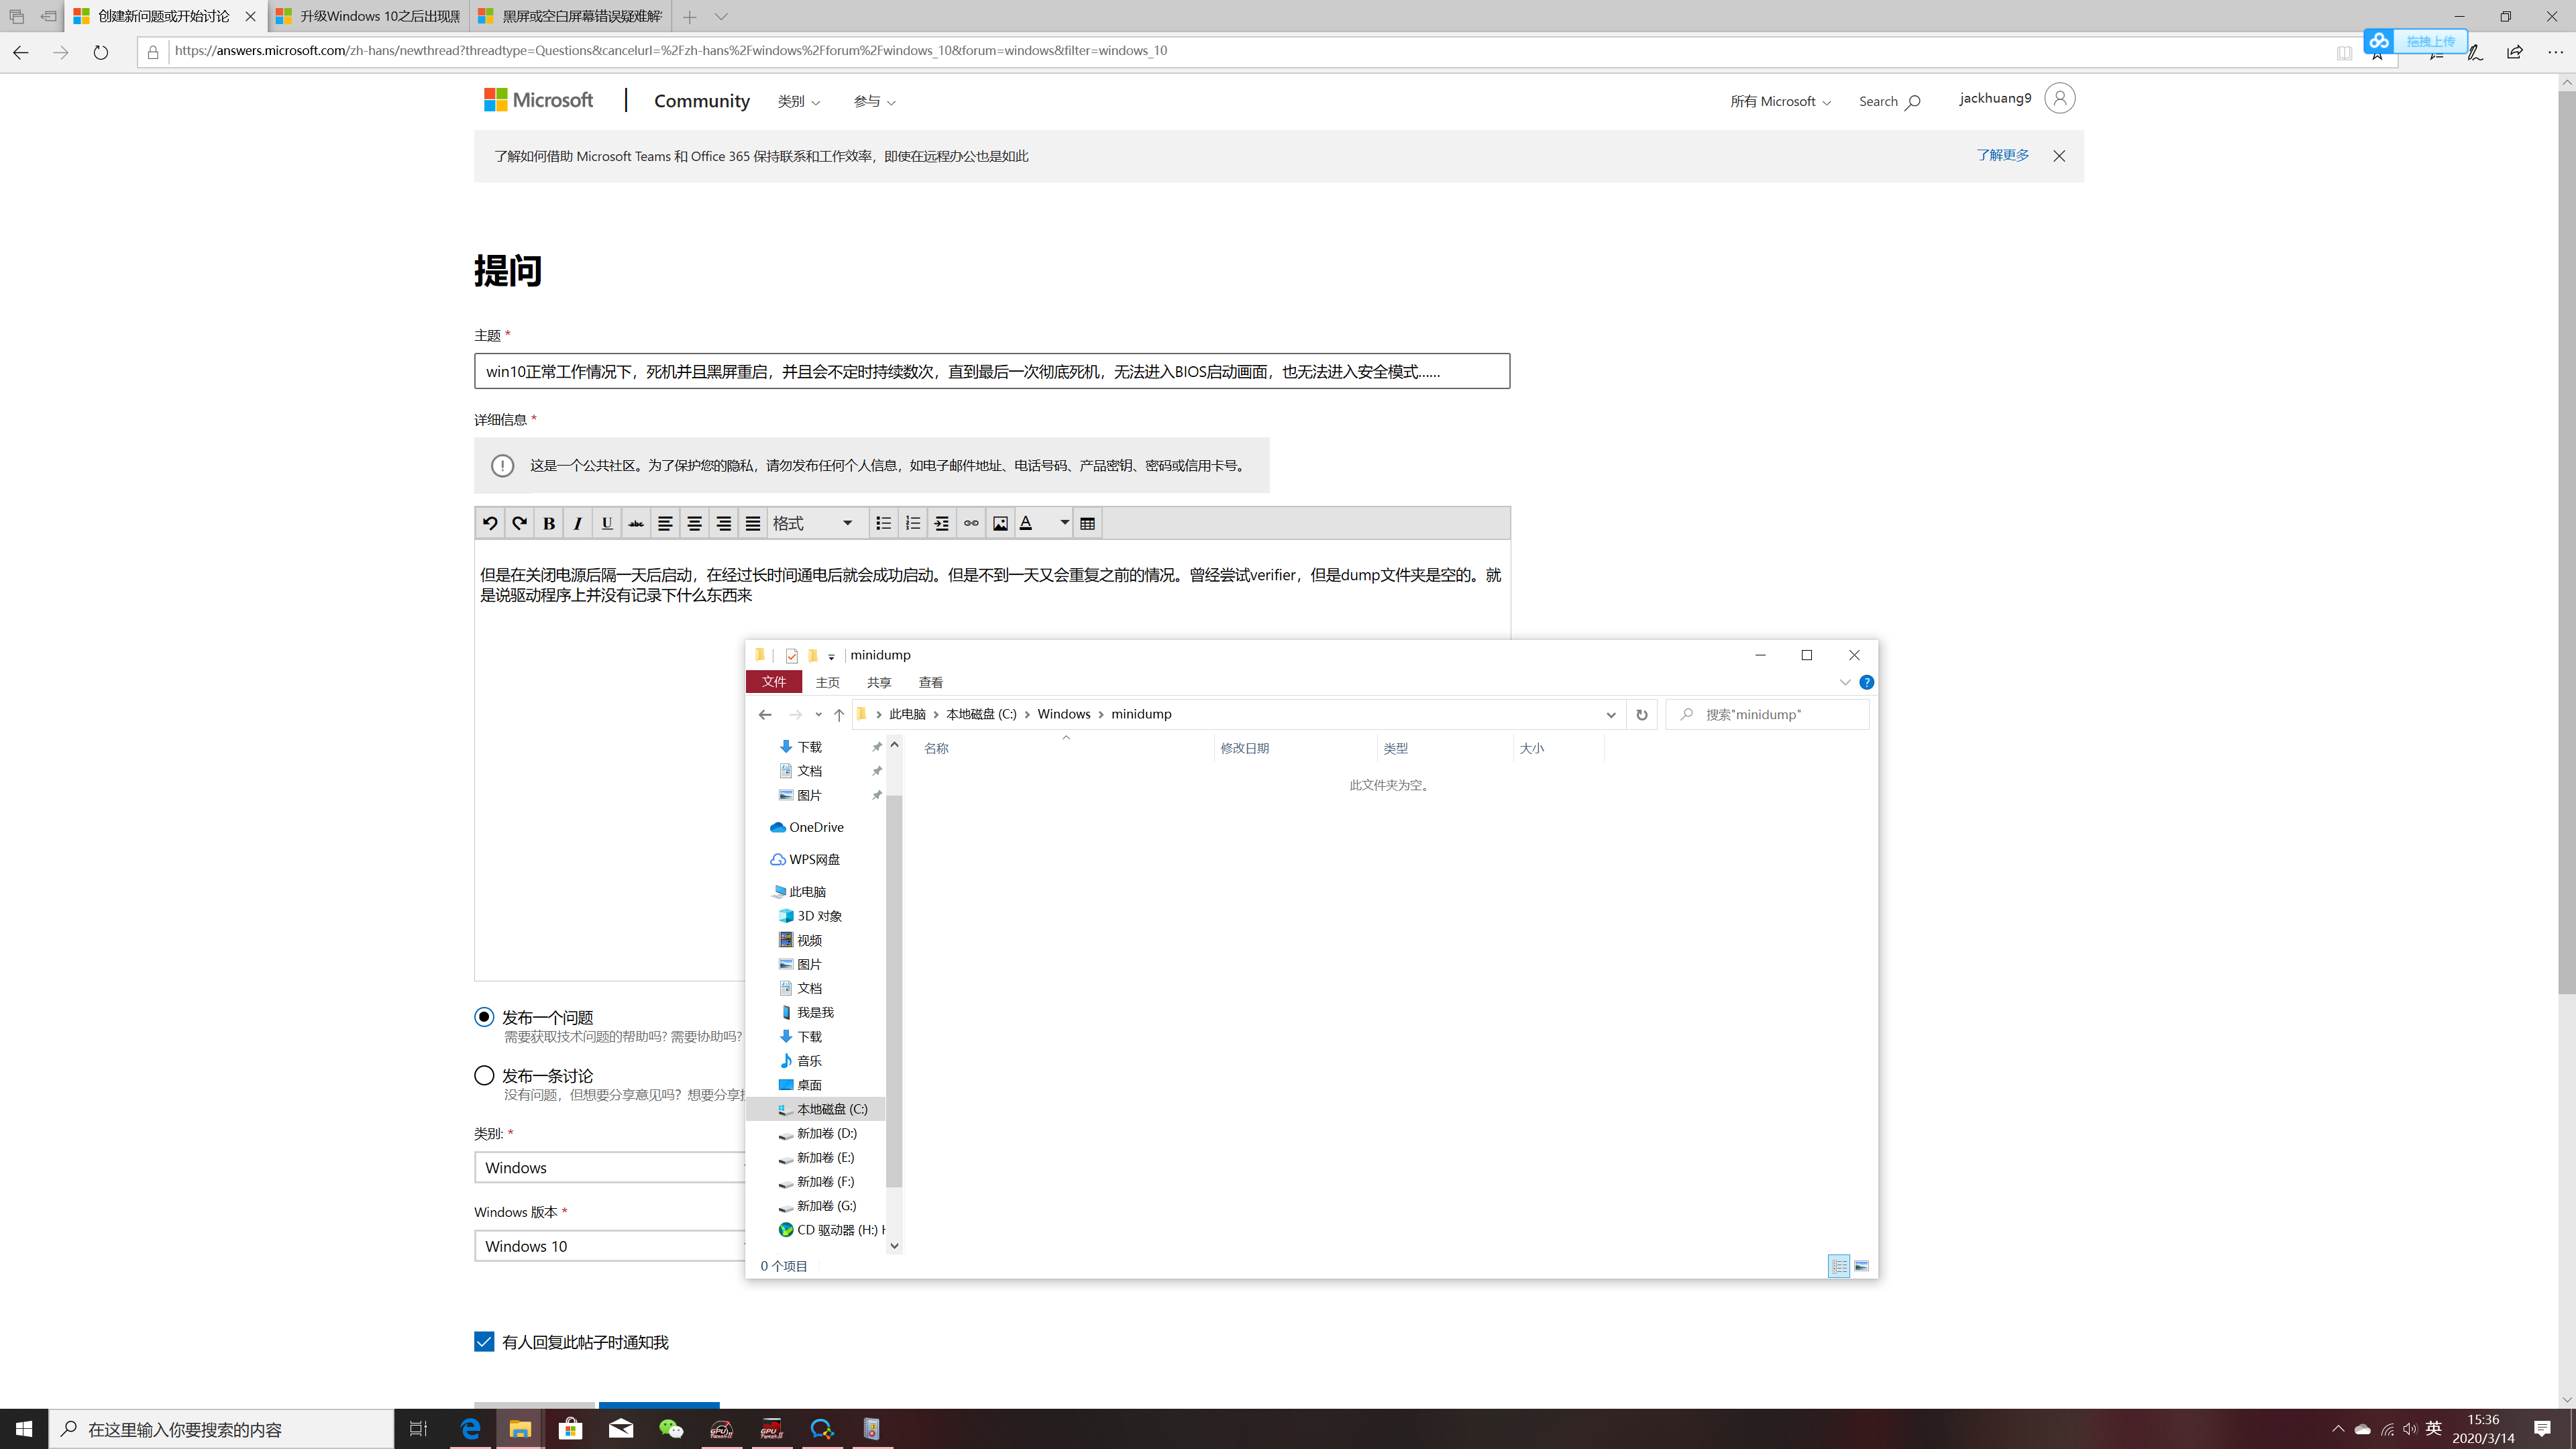This screenshot has width=2576, height=1449.
Task: Justify text in the editor
Action: tap(753, 523)
